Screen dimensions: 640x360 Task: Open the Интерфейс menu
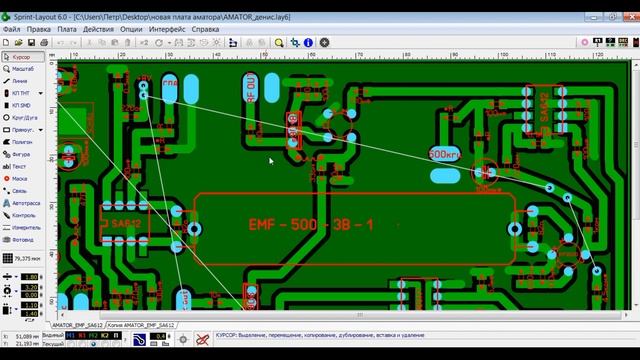[x=167, y=29]
